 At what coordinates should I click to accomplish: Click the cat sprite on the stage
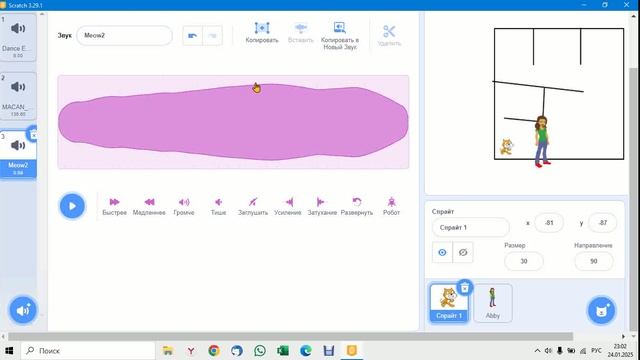pyautogui.click(x=507, y=147)
